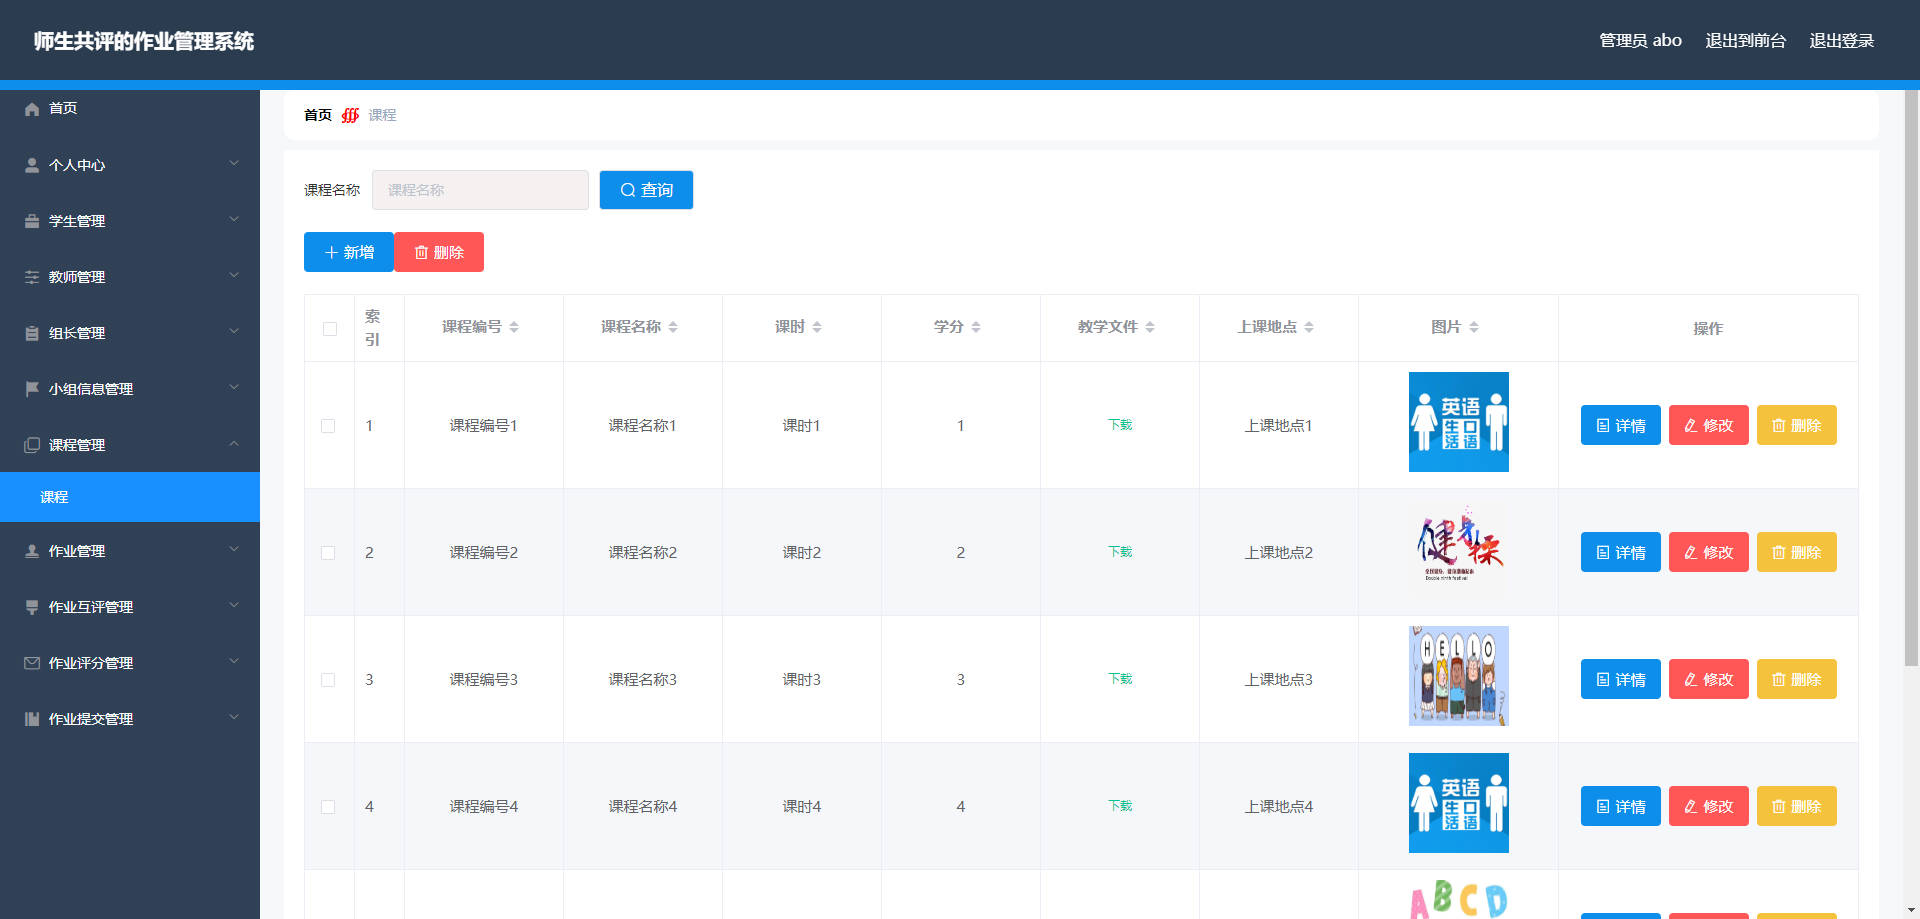Expand 作业管理 chevron
The height and width of the screenshot is (919, 1920).
(234, 549)
